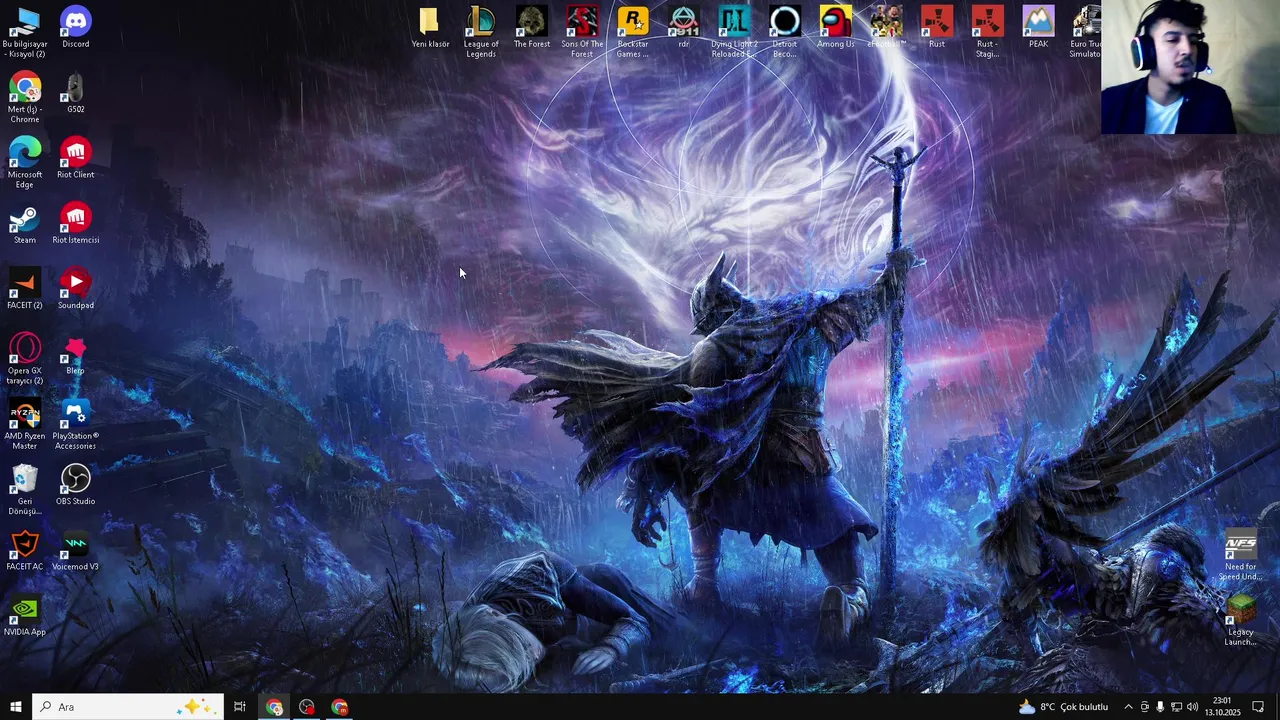Viewport: 1280px width, 720px height.
Task: Open the rdr desktop shortcut
Action: 684,27
